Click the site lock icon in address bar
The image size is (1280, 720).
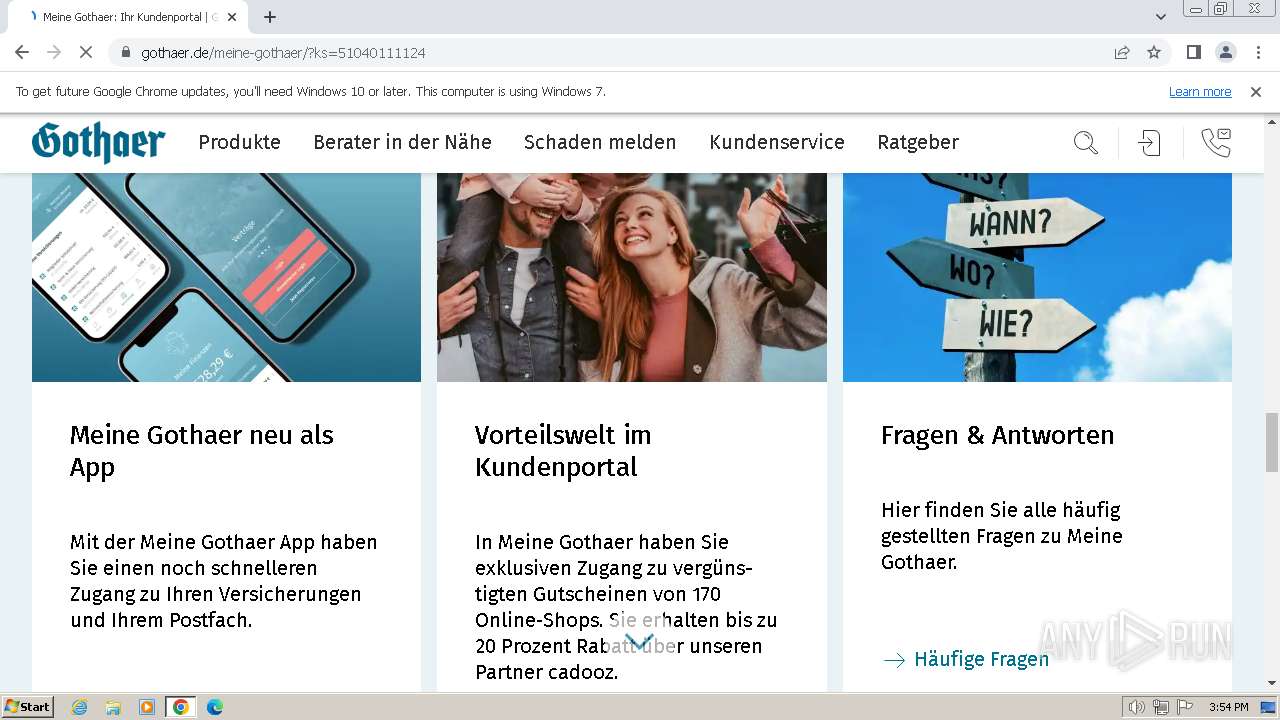coord(126,52)
